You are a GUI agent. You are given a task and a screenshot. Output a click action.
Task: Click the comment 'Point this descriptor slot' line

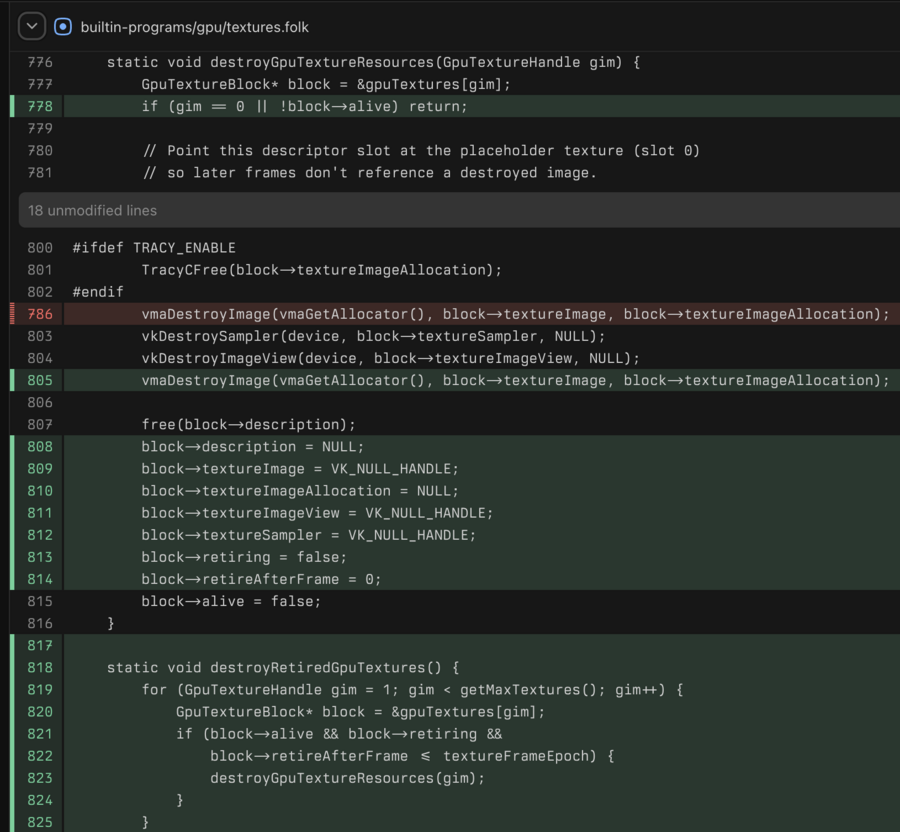point(421,150)
